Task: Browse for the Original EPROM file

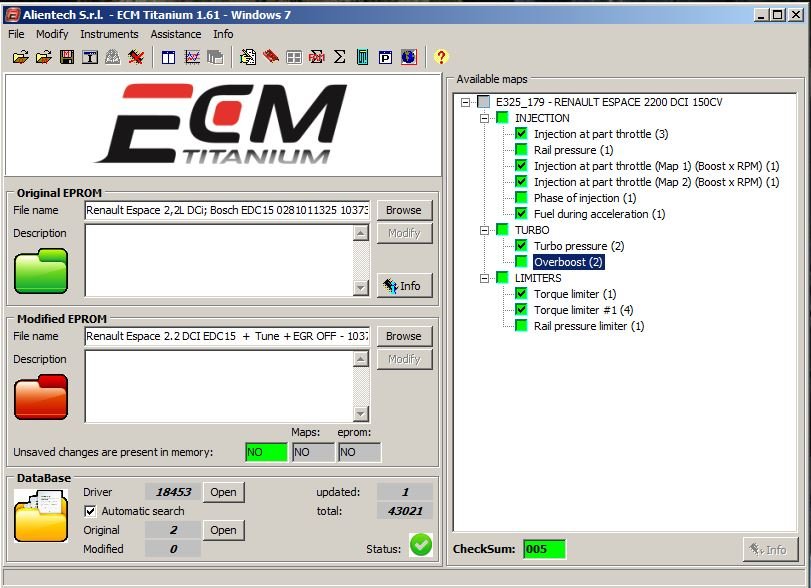Action: coord(404,210)
